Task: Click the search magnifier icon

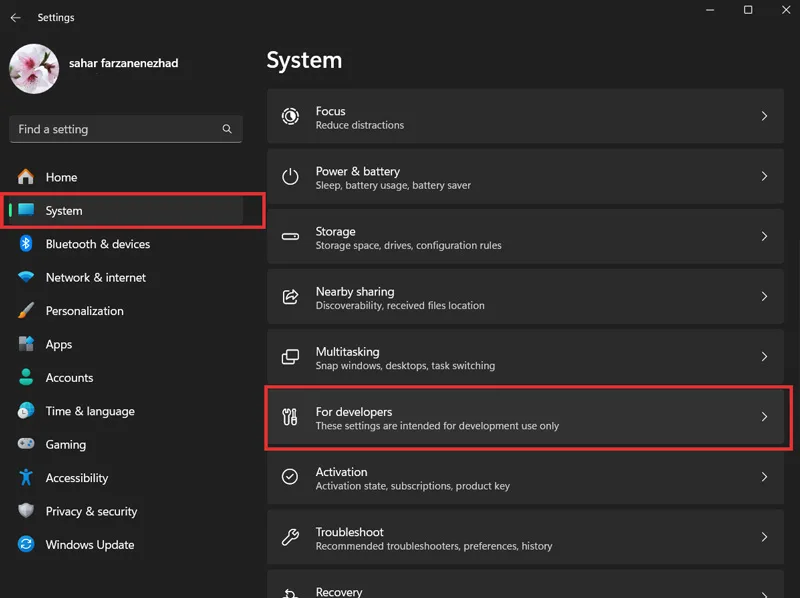Action: [x=227, y=129]
